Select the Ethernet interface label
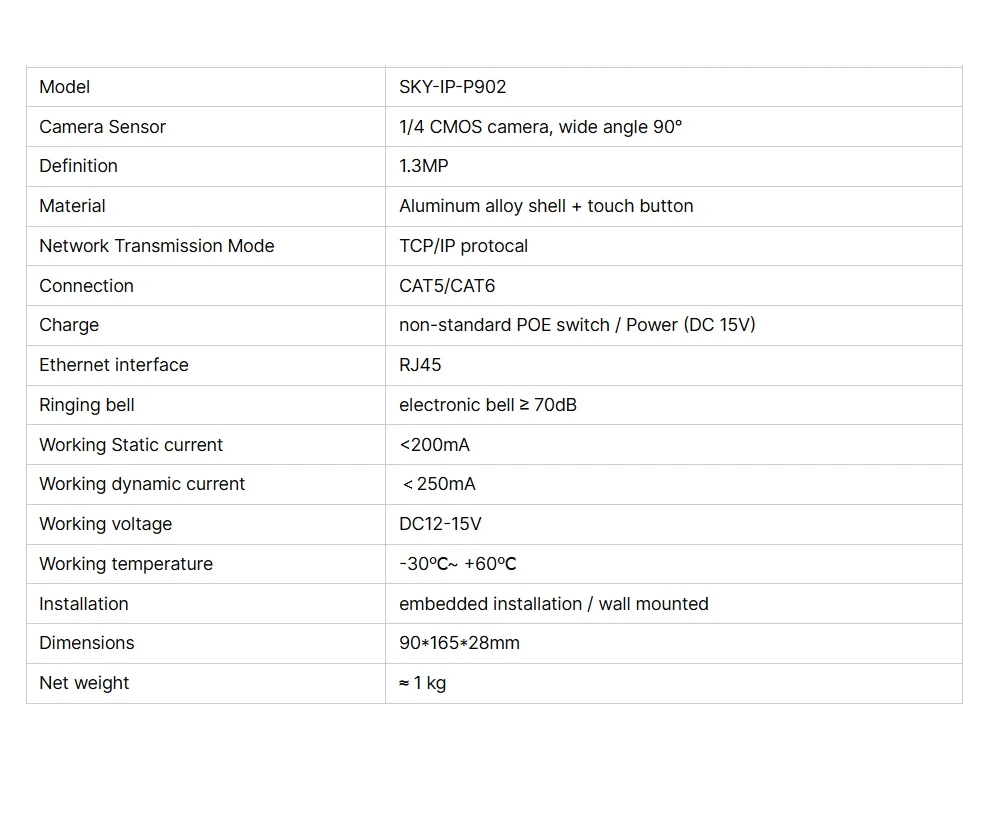 point(114,365)
